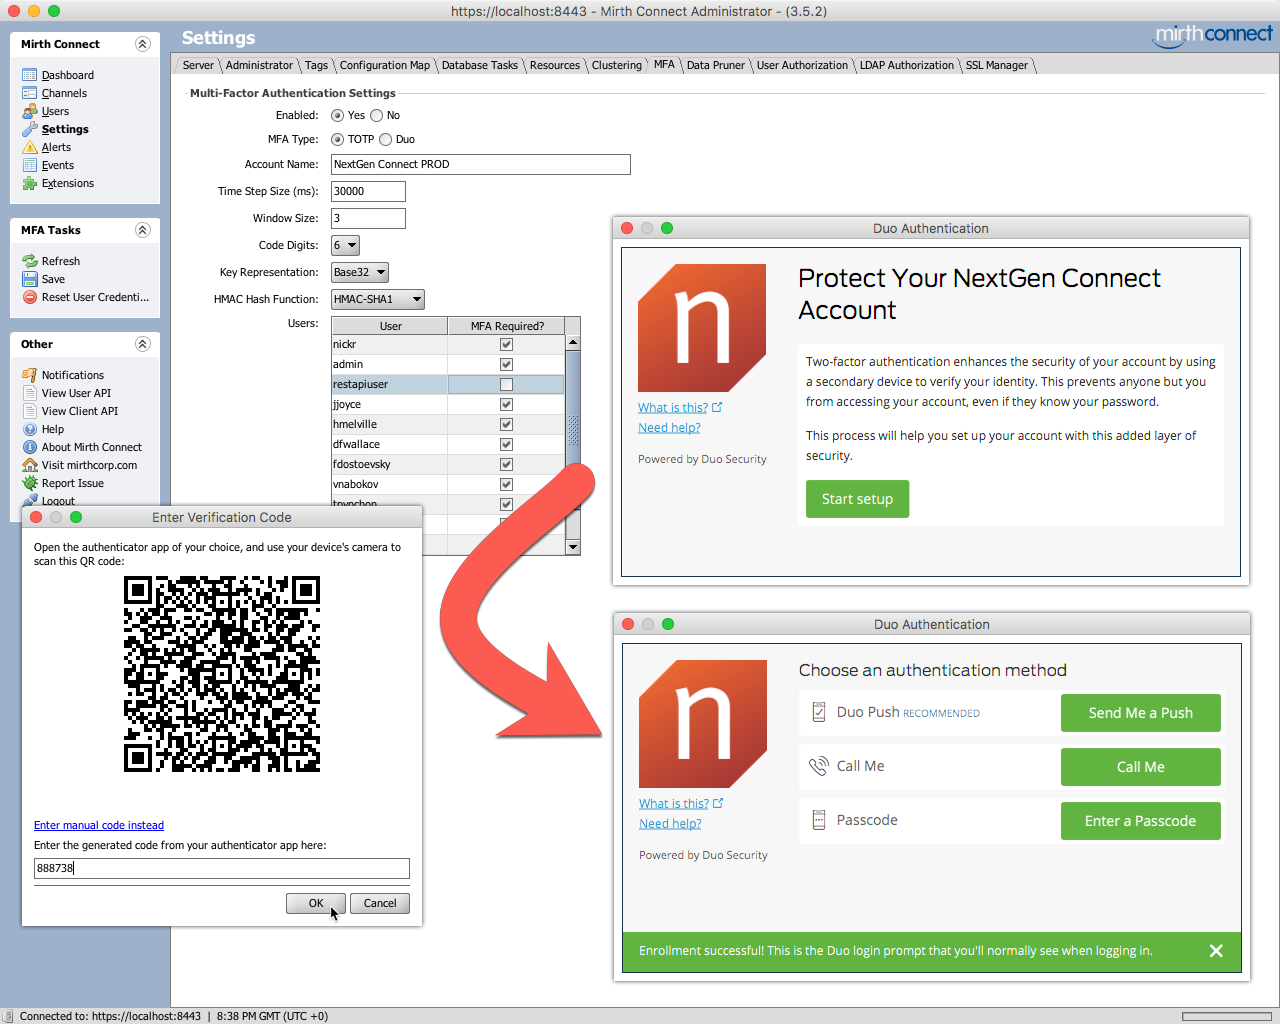Open the SSL Manager tab
The width and height of the screenshot is (1280, 1024).
point(996,65)
